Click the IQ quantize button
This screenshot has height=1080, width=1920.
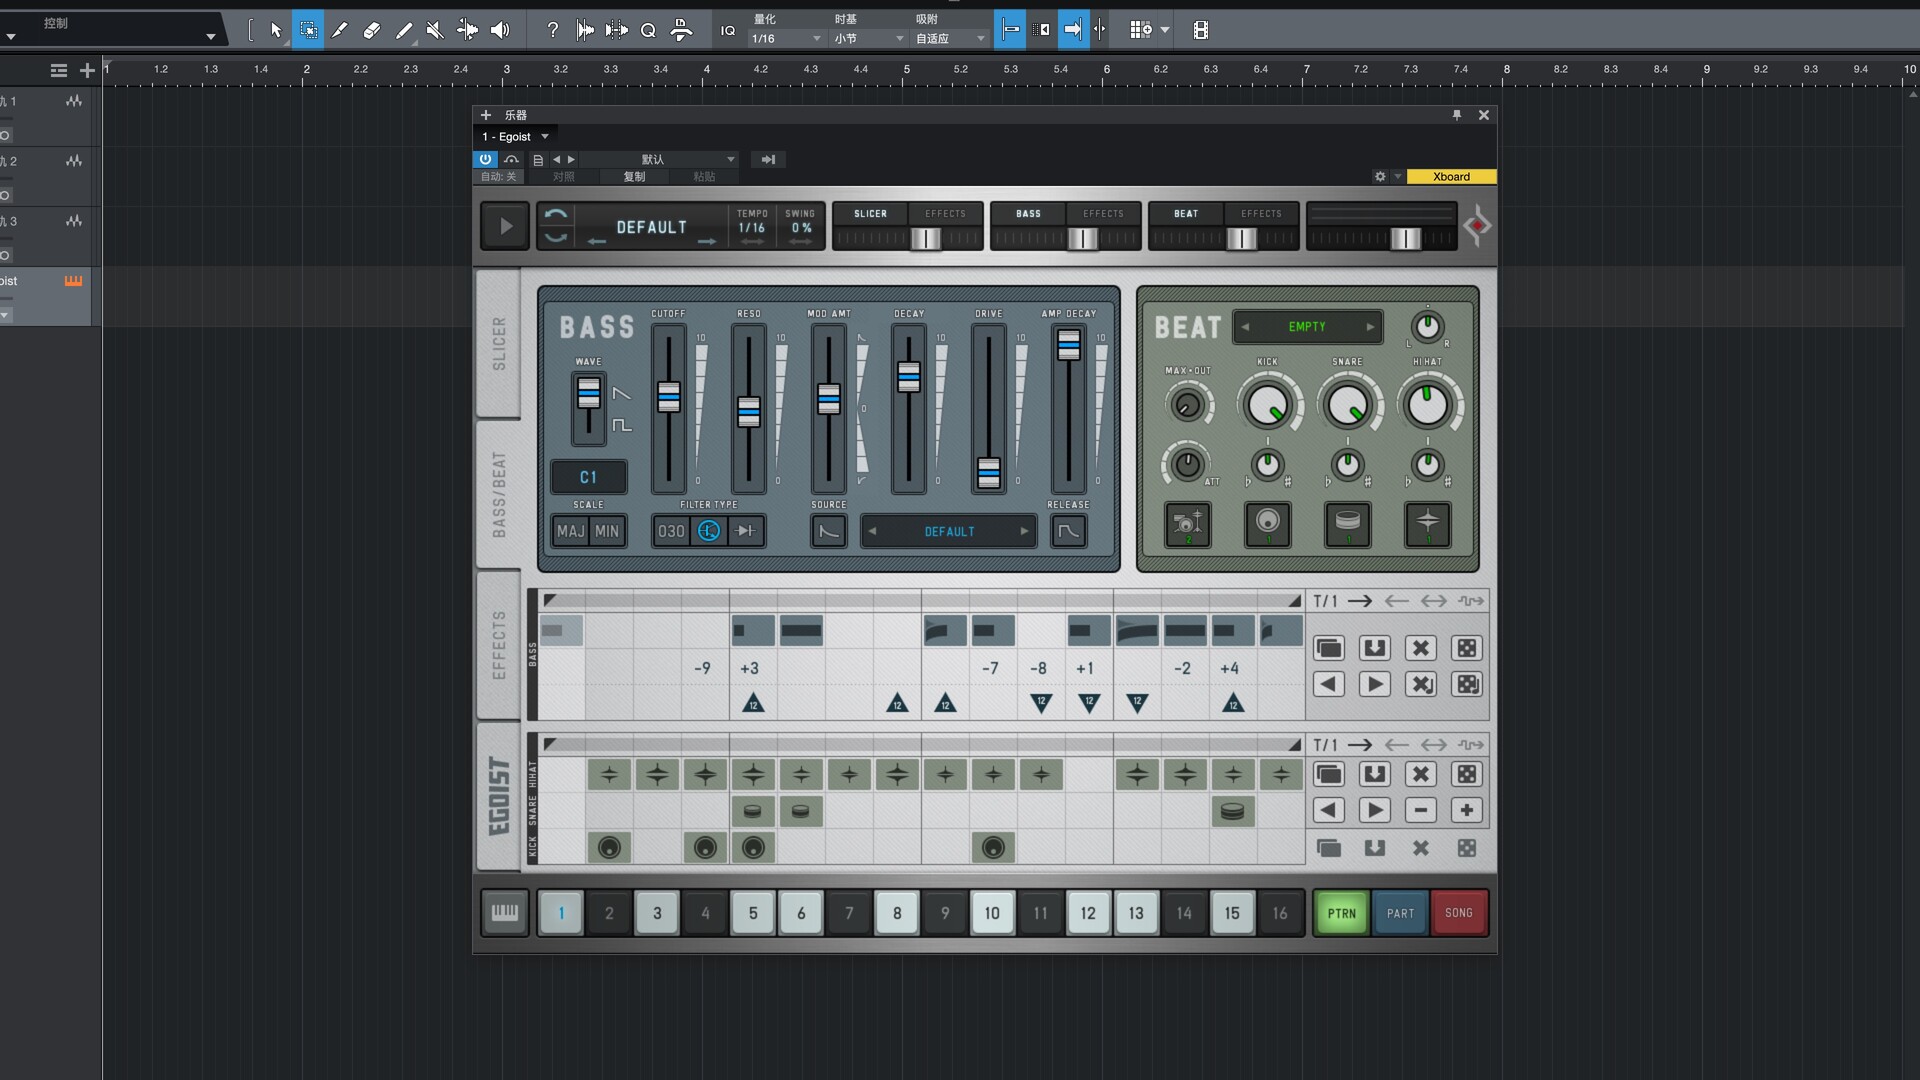(728, 31)
